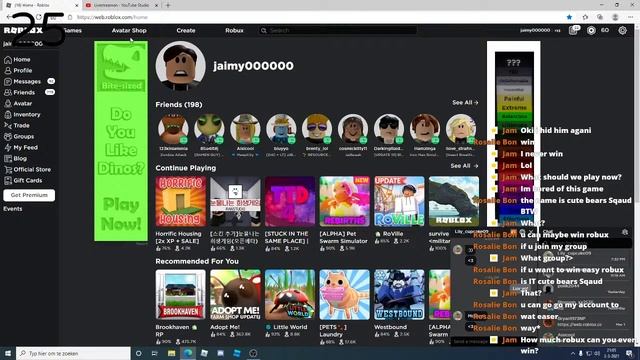
Task: Open Trade in the sidebar
Action: pyautogui.click(x=17, y=126)
